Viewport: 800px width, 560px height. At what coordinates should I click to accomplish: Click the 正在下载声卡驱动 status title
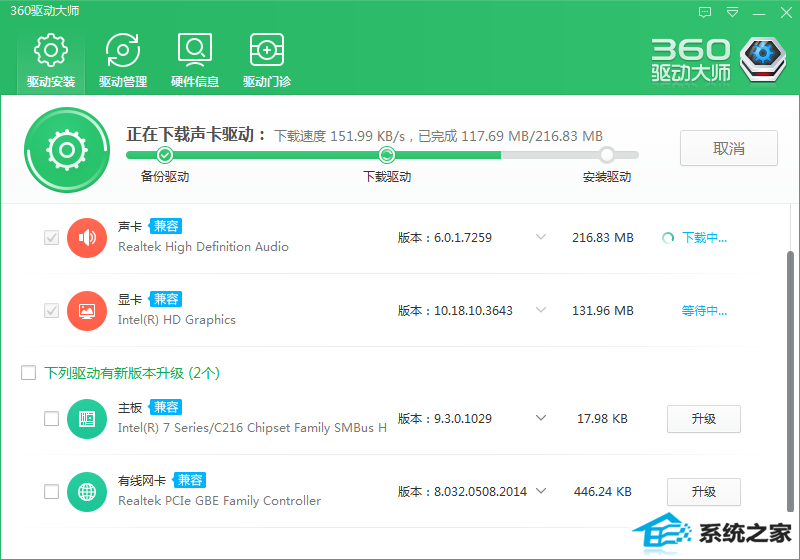point(196,135)
